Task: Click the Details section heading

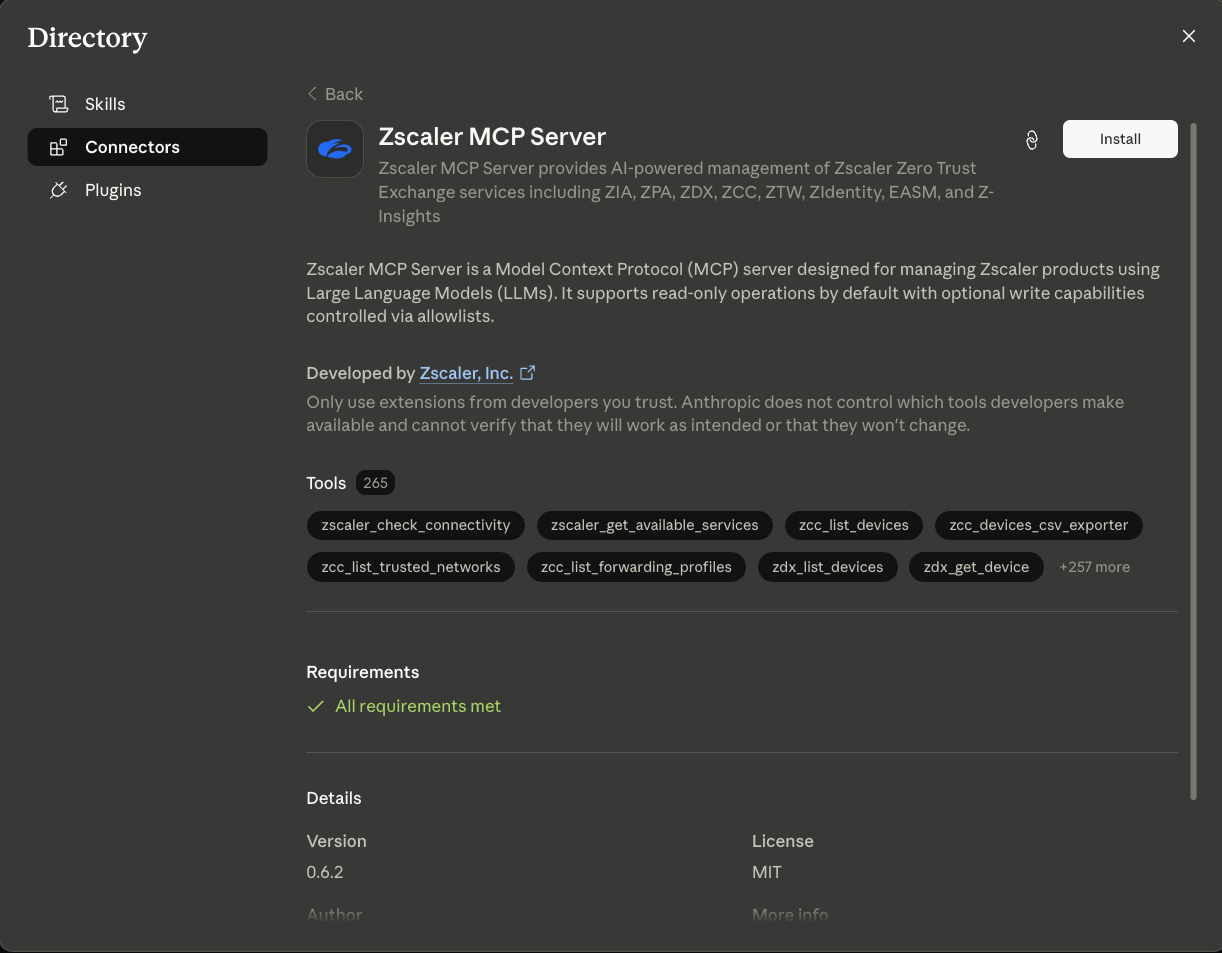Action: click(x=334, y=798)
